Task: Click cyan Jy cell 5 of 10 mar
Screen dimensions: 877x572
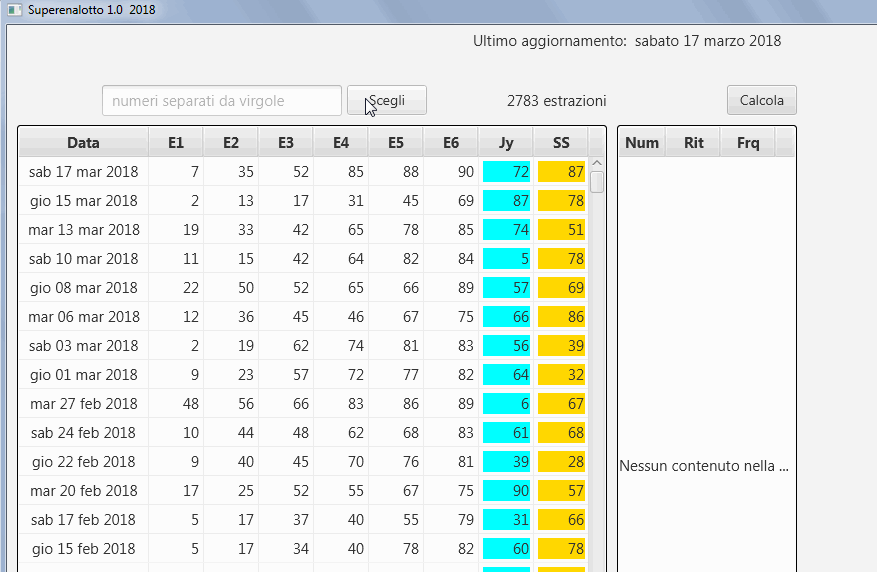Action: [x=506, y=259]
